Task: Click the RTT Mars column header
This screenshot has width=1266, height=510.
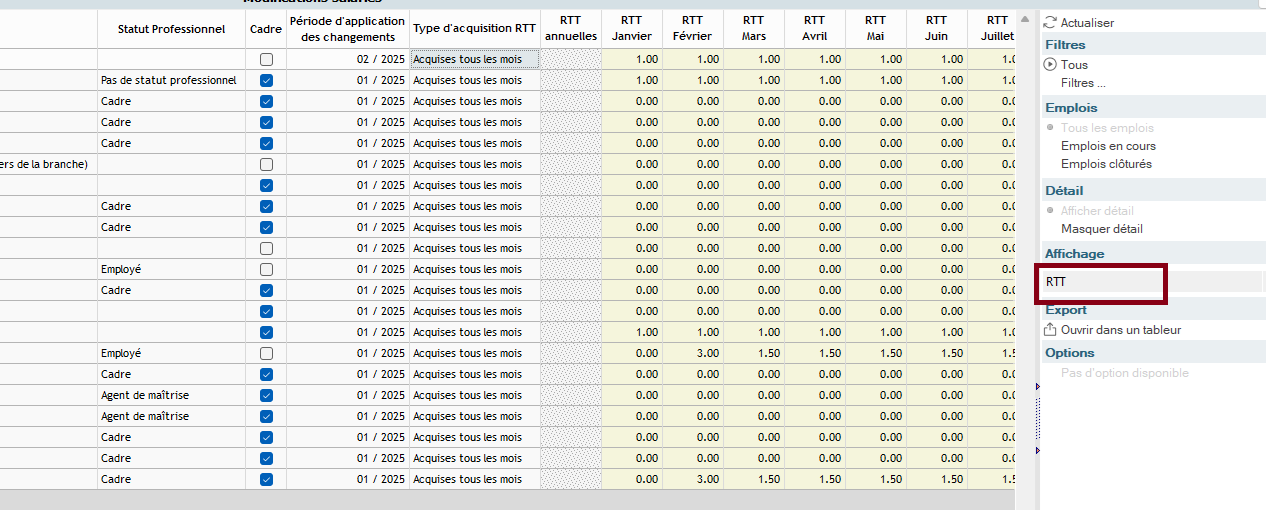Action: (754, 29)
